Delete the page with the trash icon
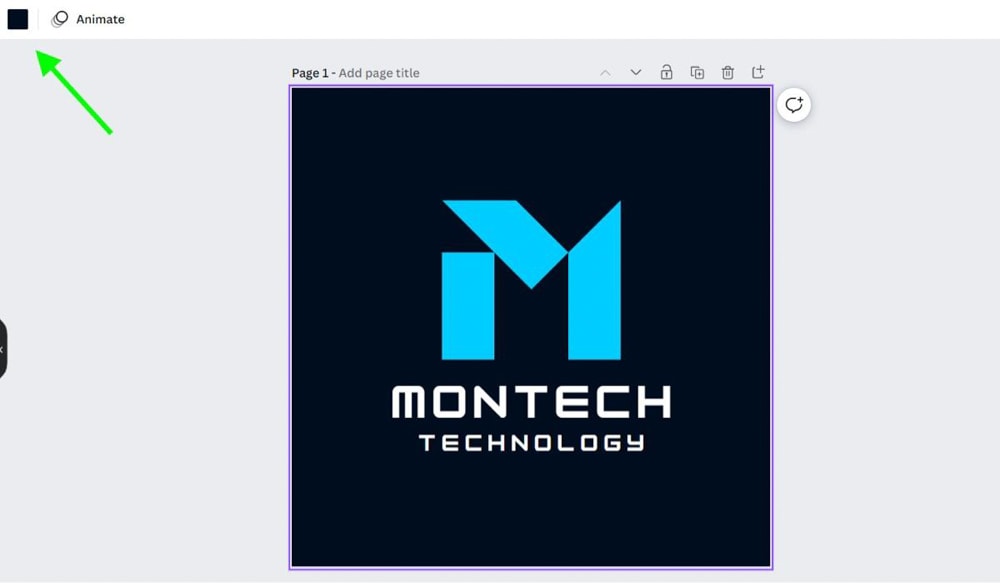 pyautogui.click(x=728, y=72)
